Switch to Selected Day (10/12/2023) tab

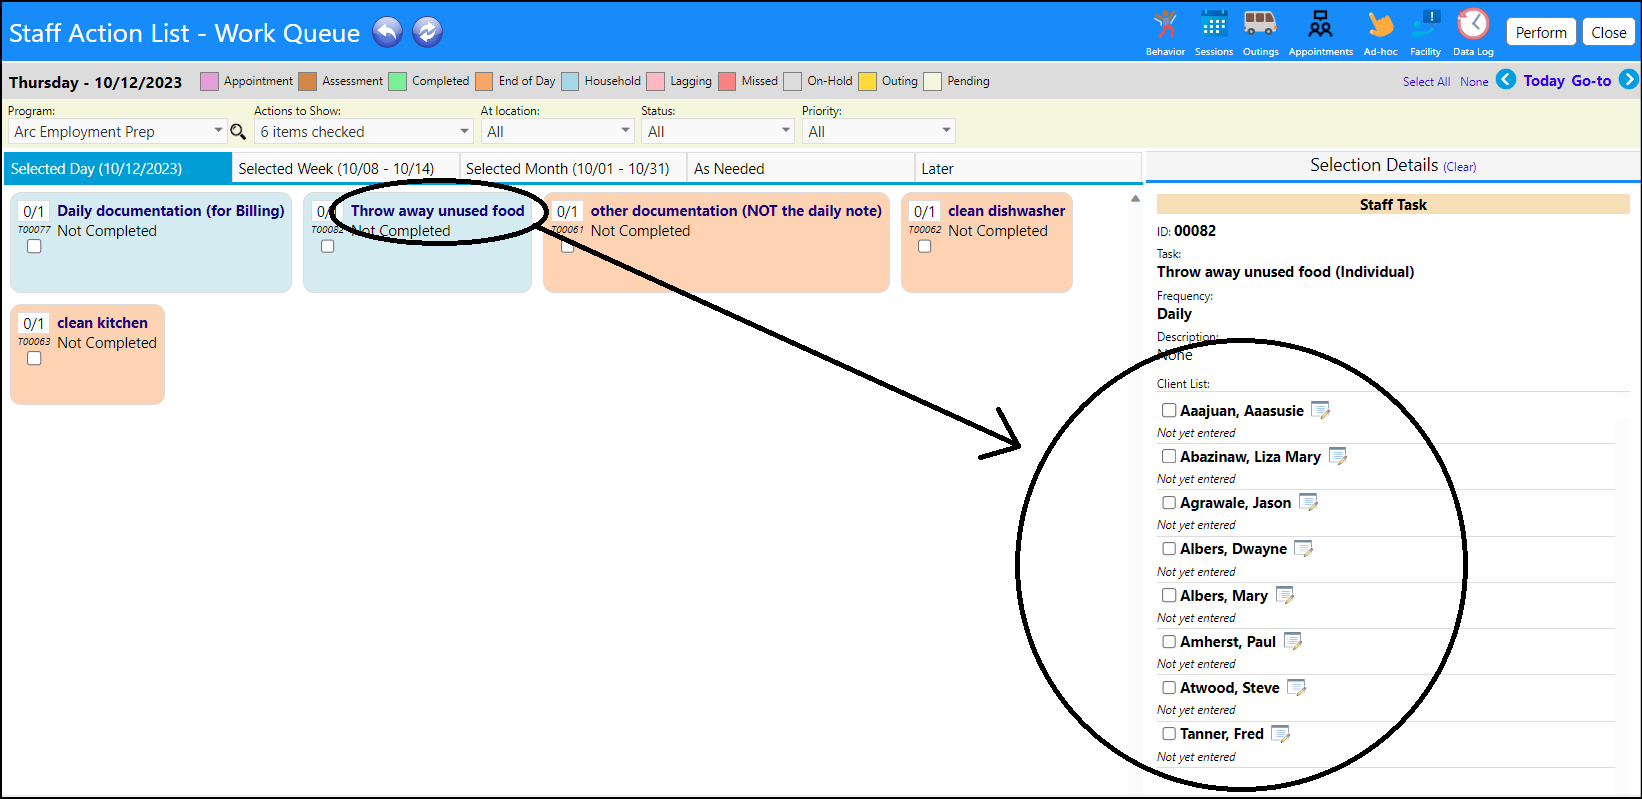[118, 168]
